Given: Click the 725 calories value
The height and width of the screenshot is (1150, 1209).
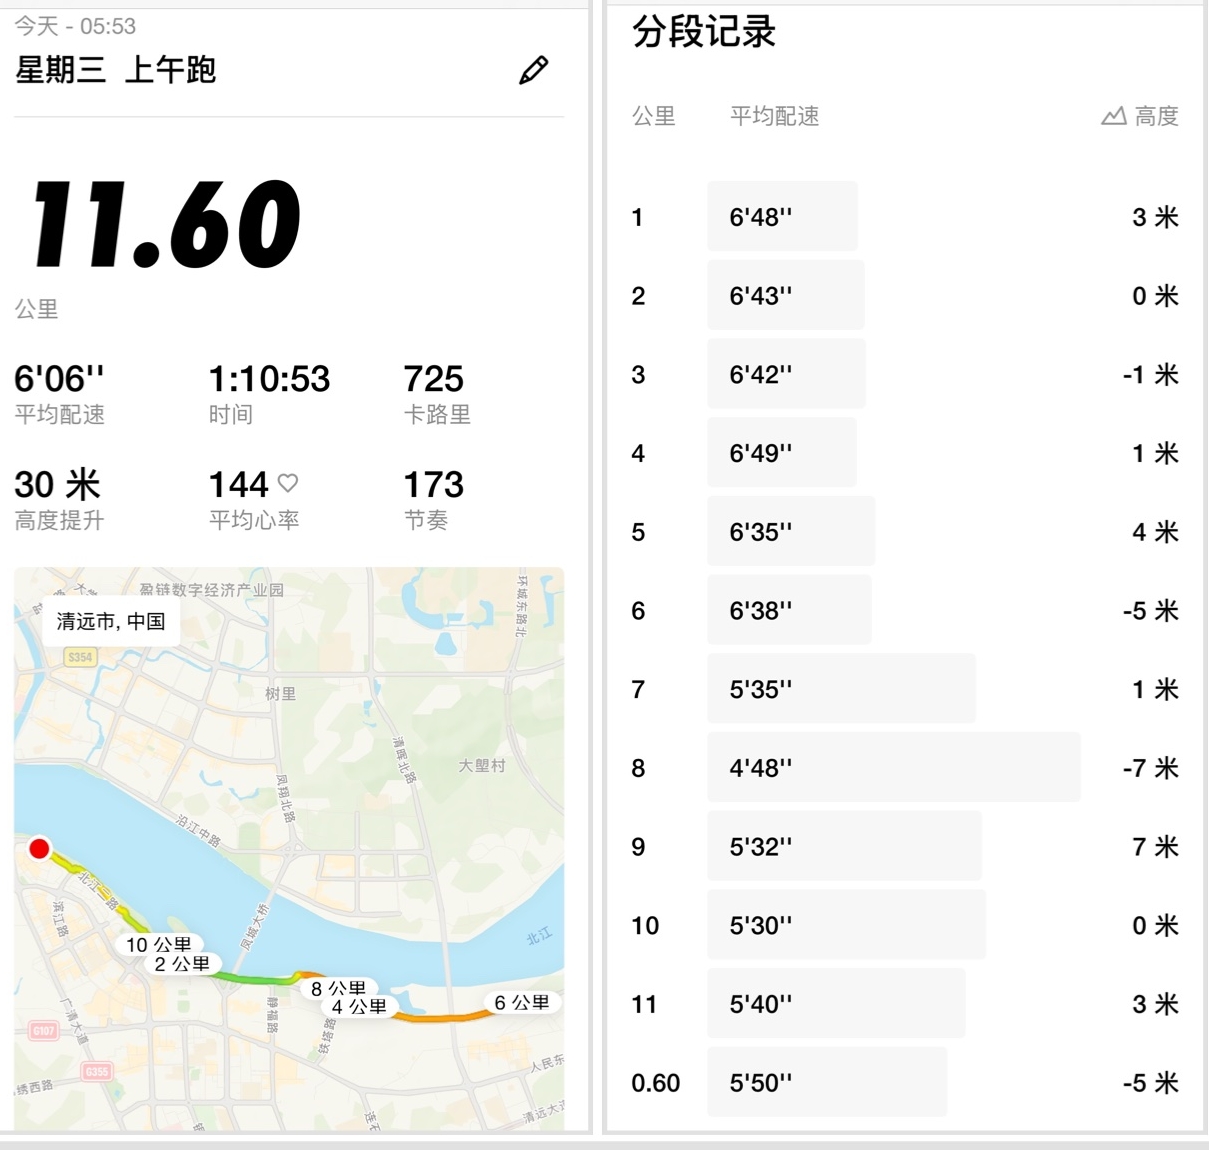Looking at the screenshot, I should [433, 379].
